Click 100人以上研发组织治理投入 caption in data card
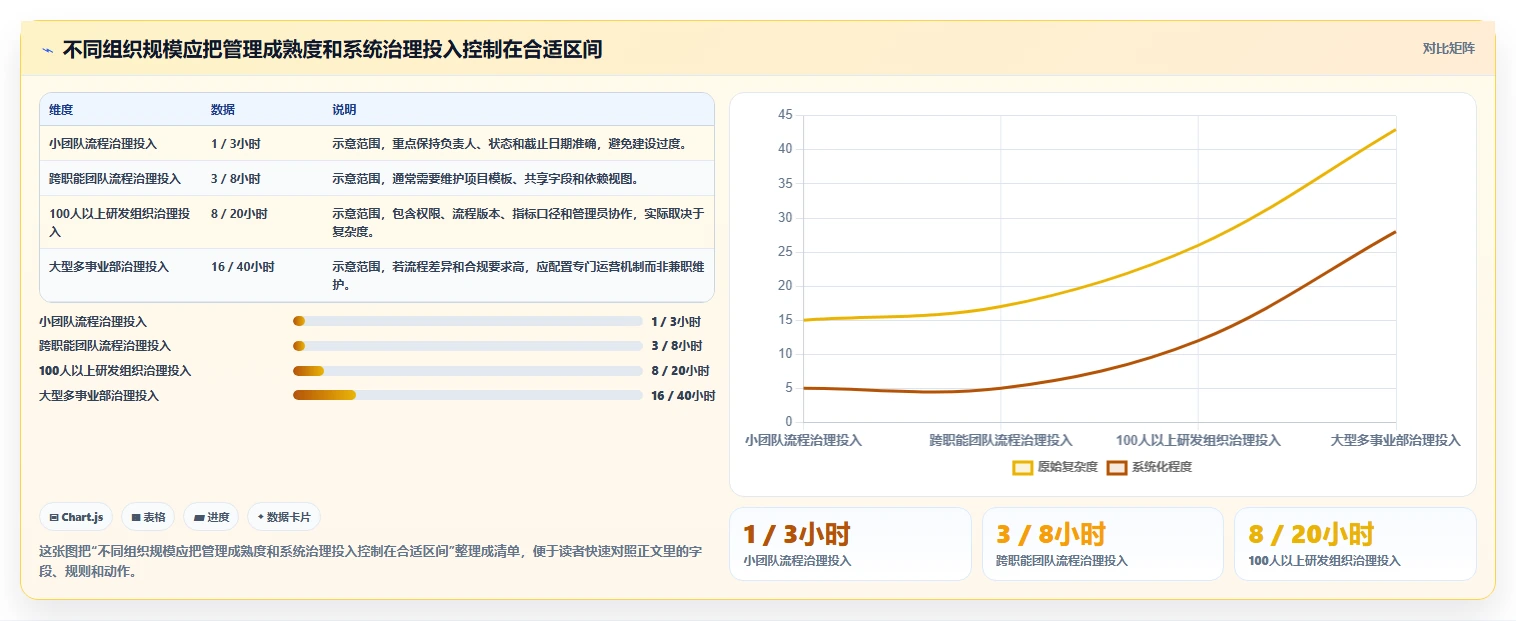 pos(1324,561)
